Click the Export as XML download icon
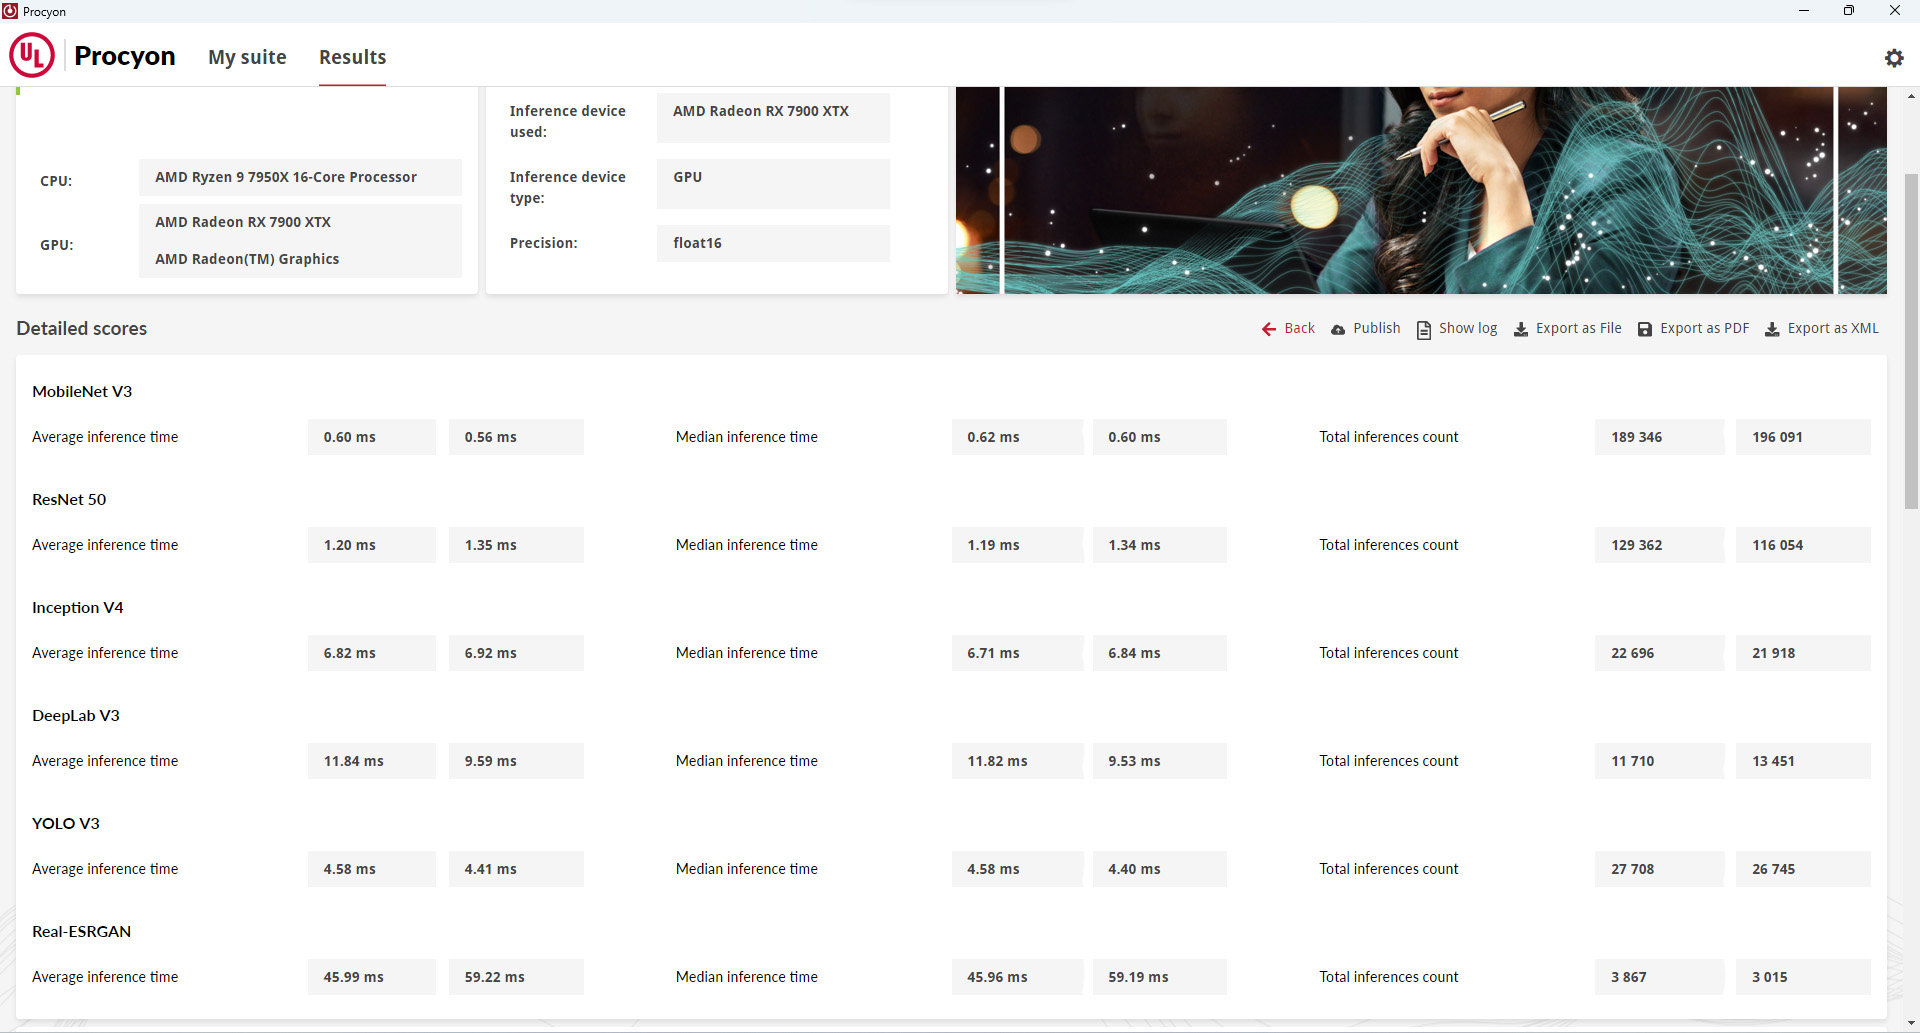 click(x=1771, y=329)
